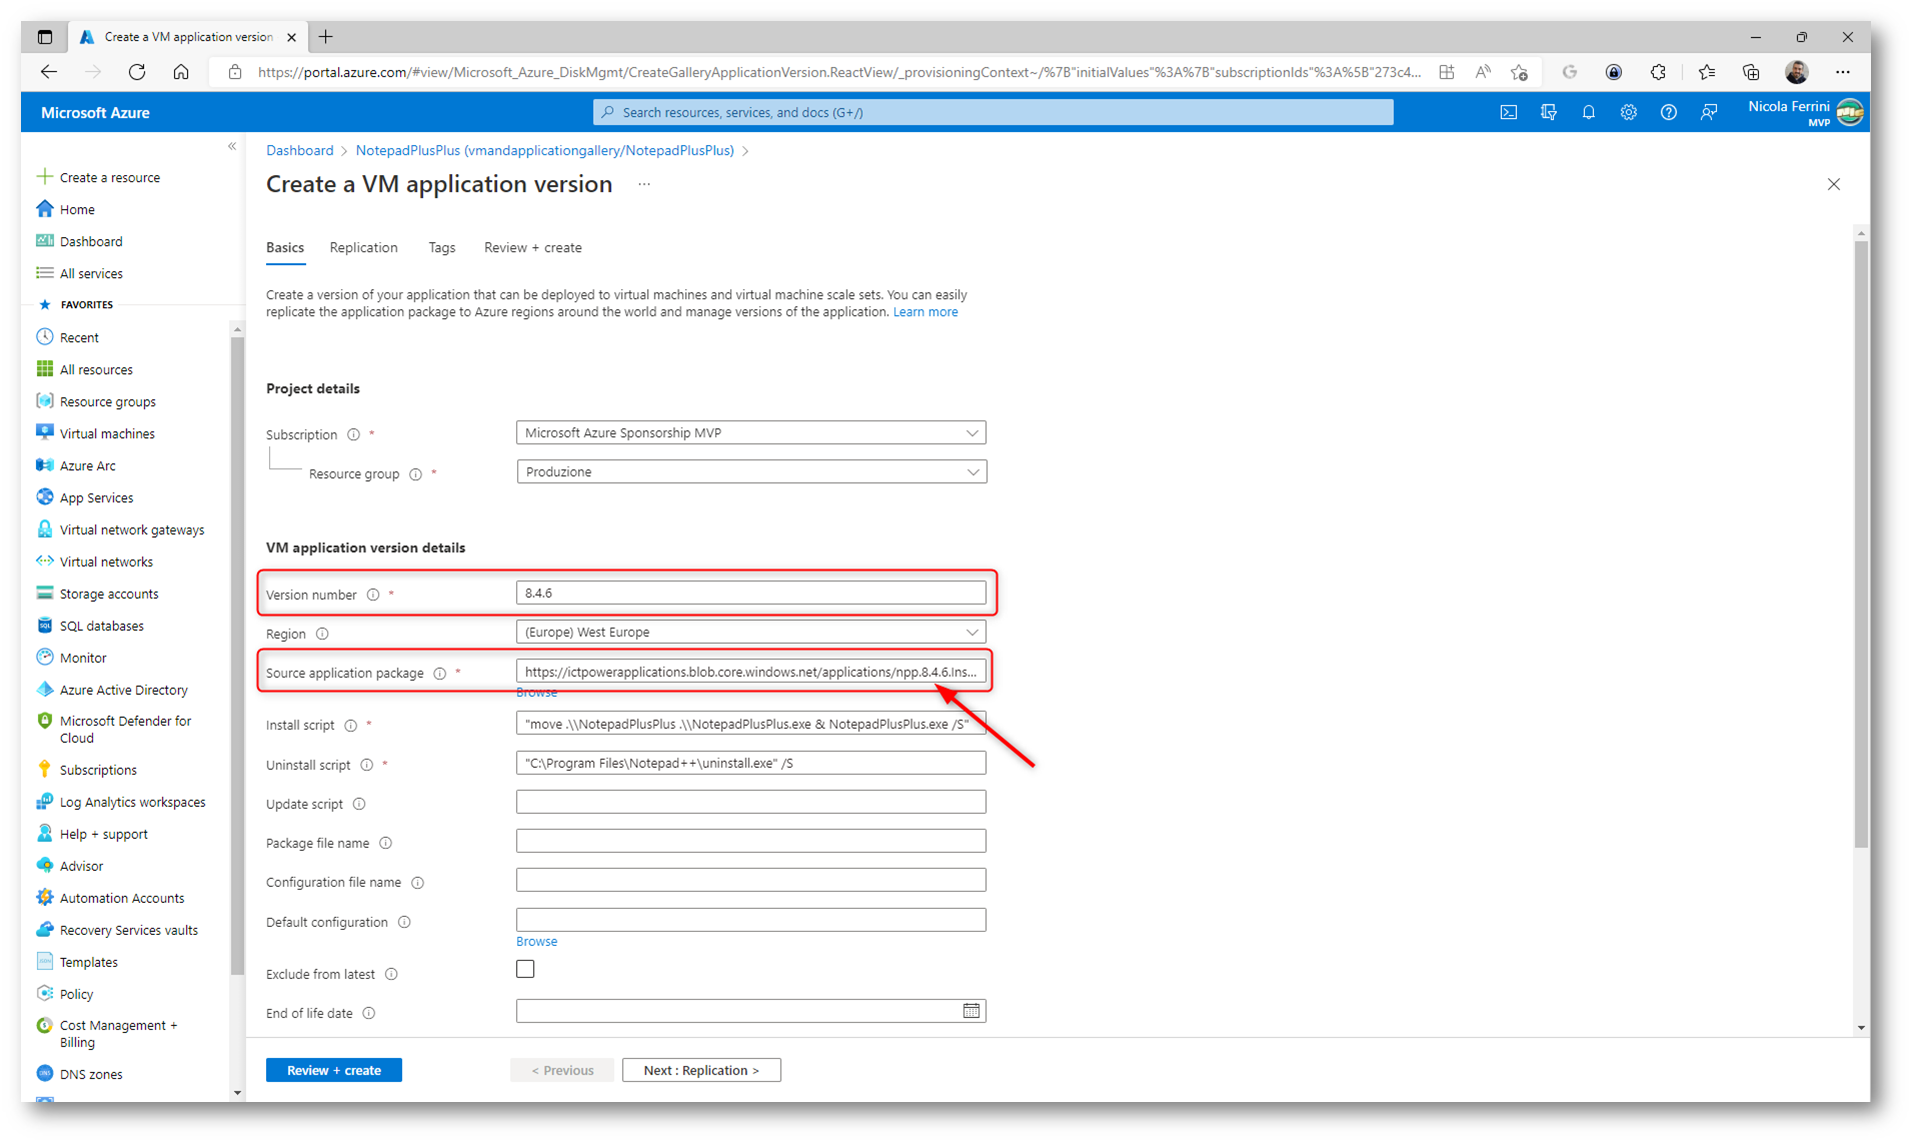Image resolution: width=1913 pixels, height=1144 pixels.
Task: Click the Subscription info icon
Action: (353, 435)
